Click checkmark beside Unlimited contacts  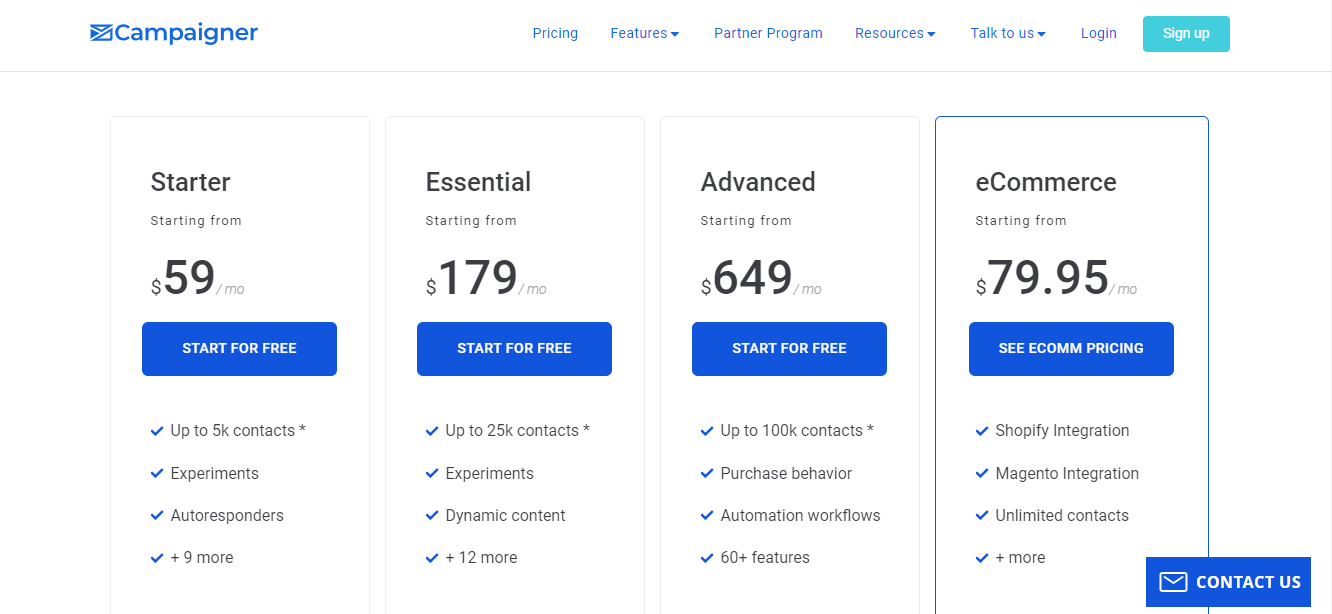[x=982, y=516]
